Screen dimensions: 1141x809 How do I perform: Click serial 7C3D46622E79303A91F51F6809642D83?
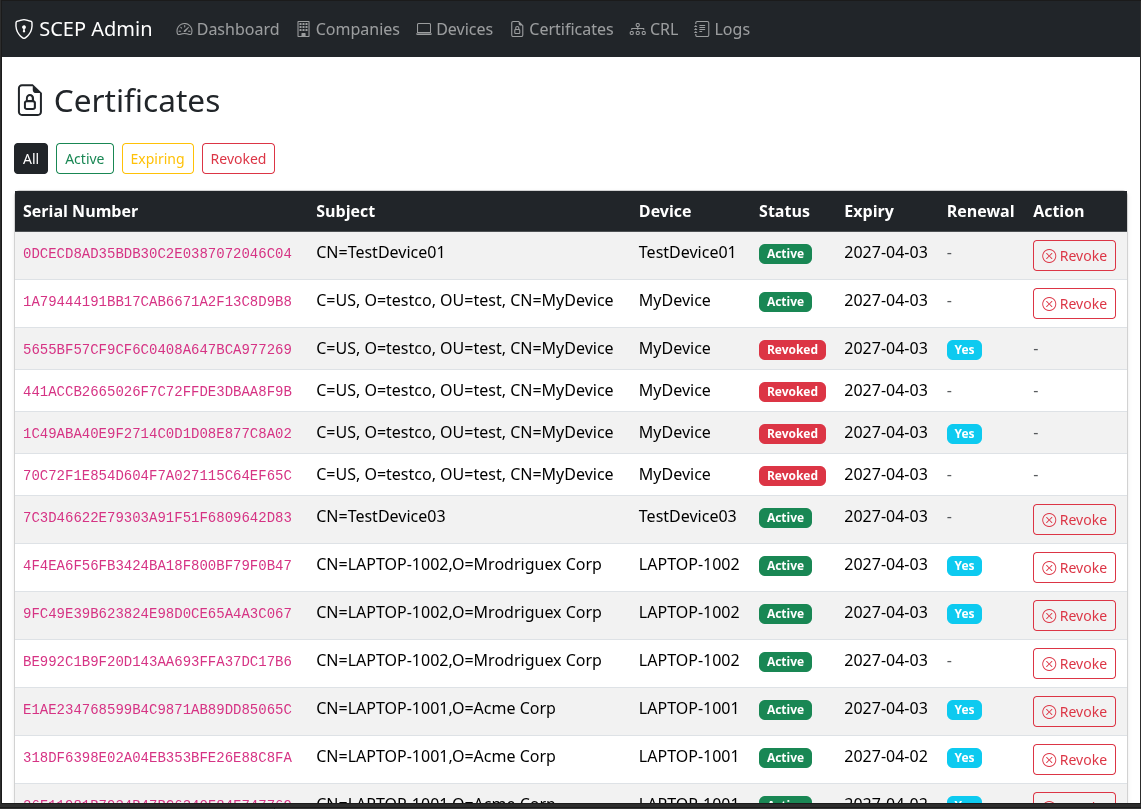coord(157,517)
